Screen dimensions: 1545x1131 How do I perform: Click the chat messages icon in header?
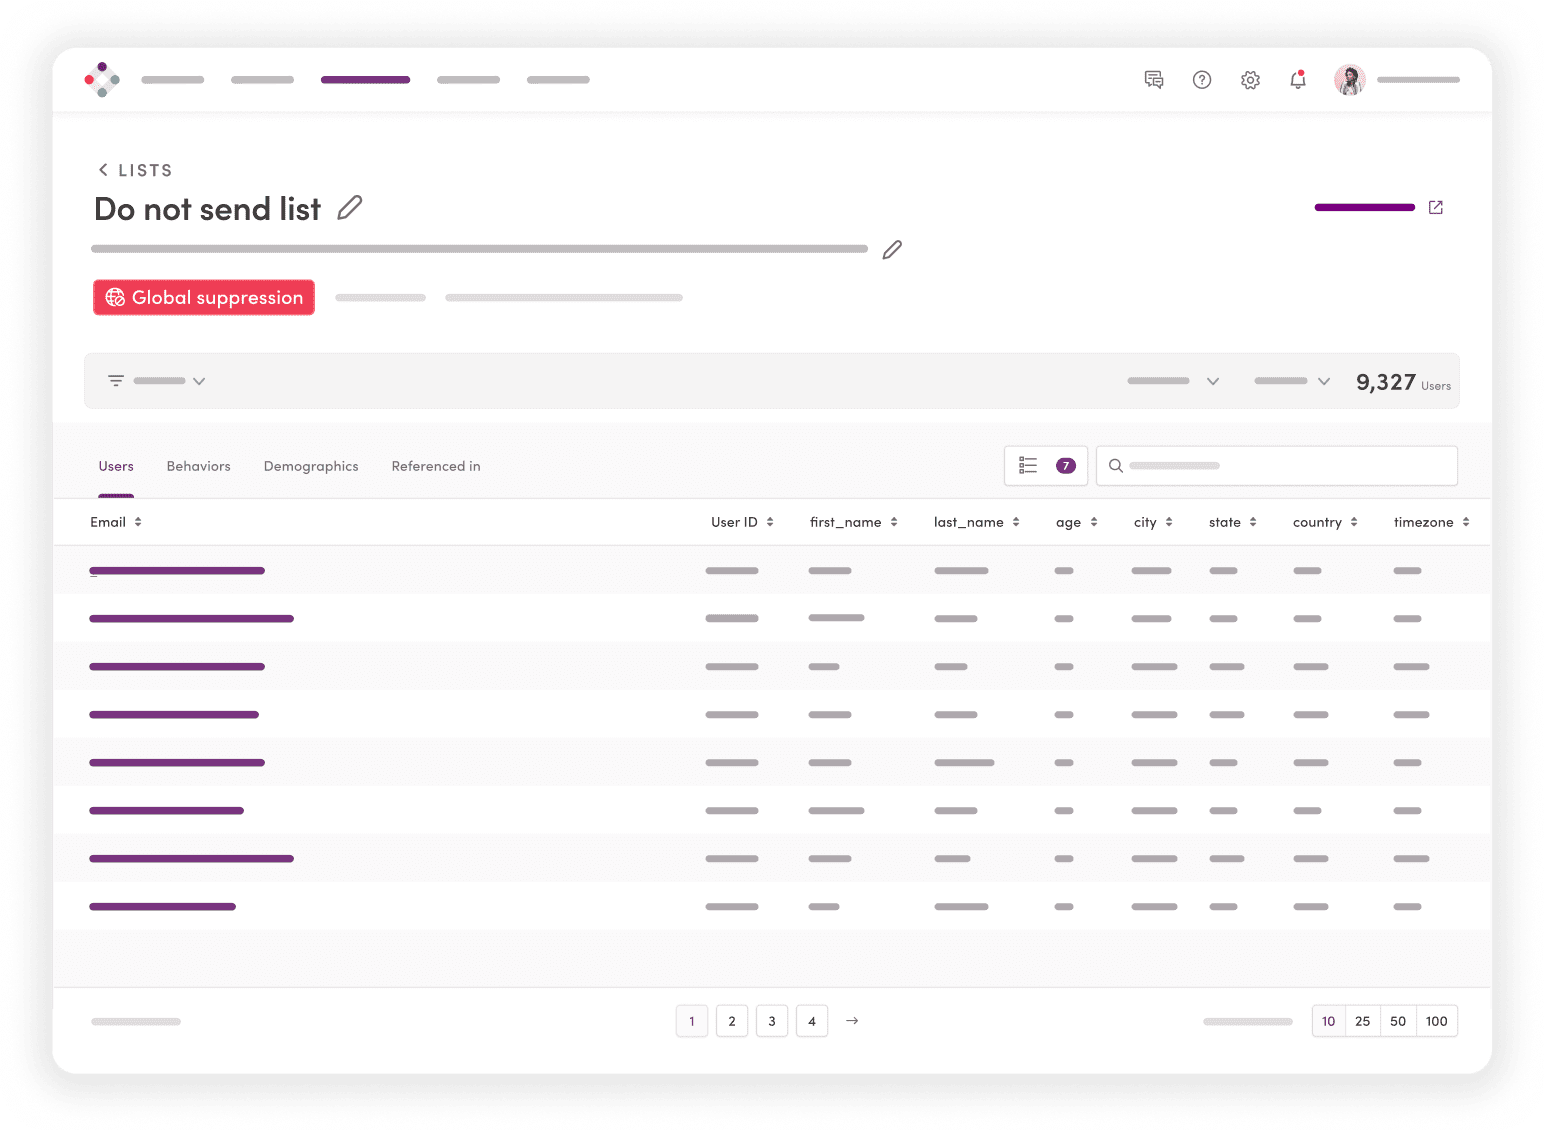pyautogui.click(x=1153, y=80)
